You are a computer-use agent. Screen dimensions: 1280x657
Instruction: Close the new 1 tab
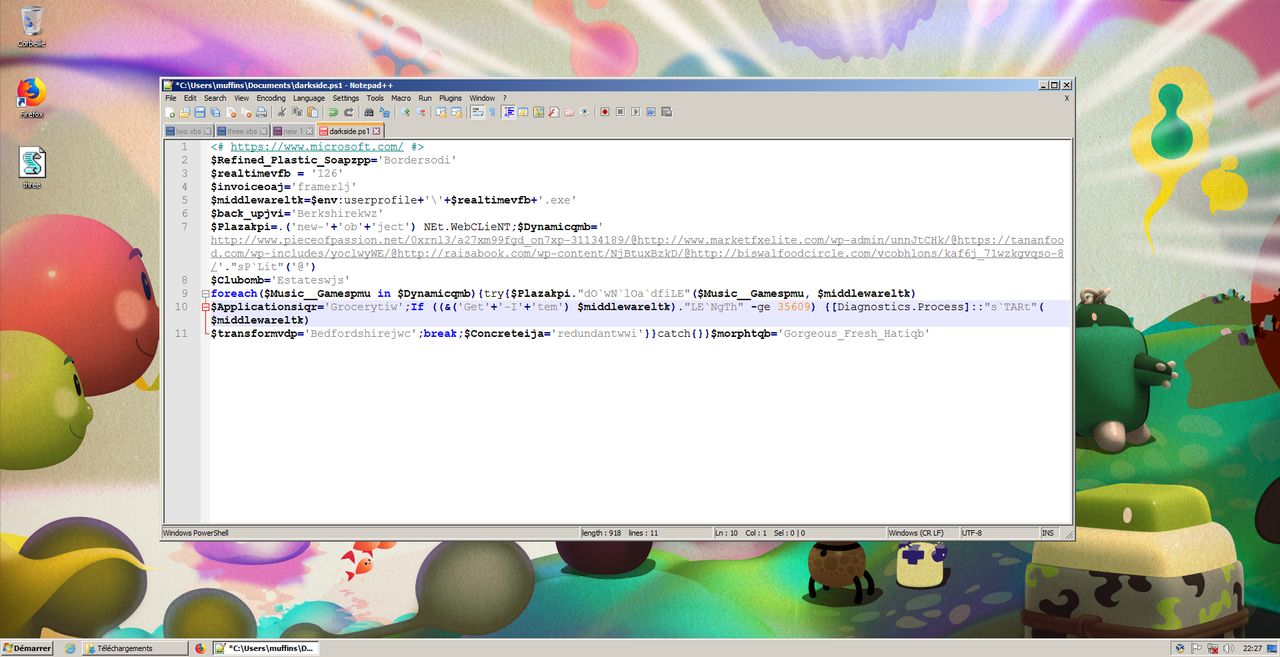pos(309,131)
